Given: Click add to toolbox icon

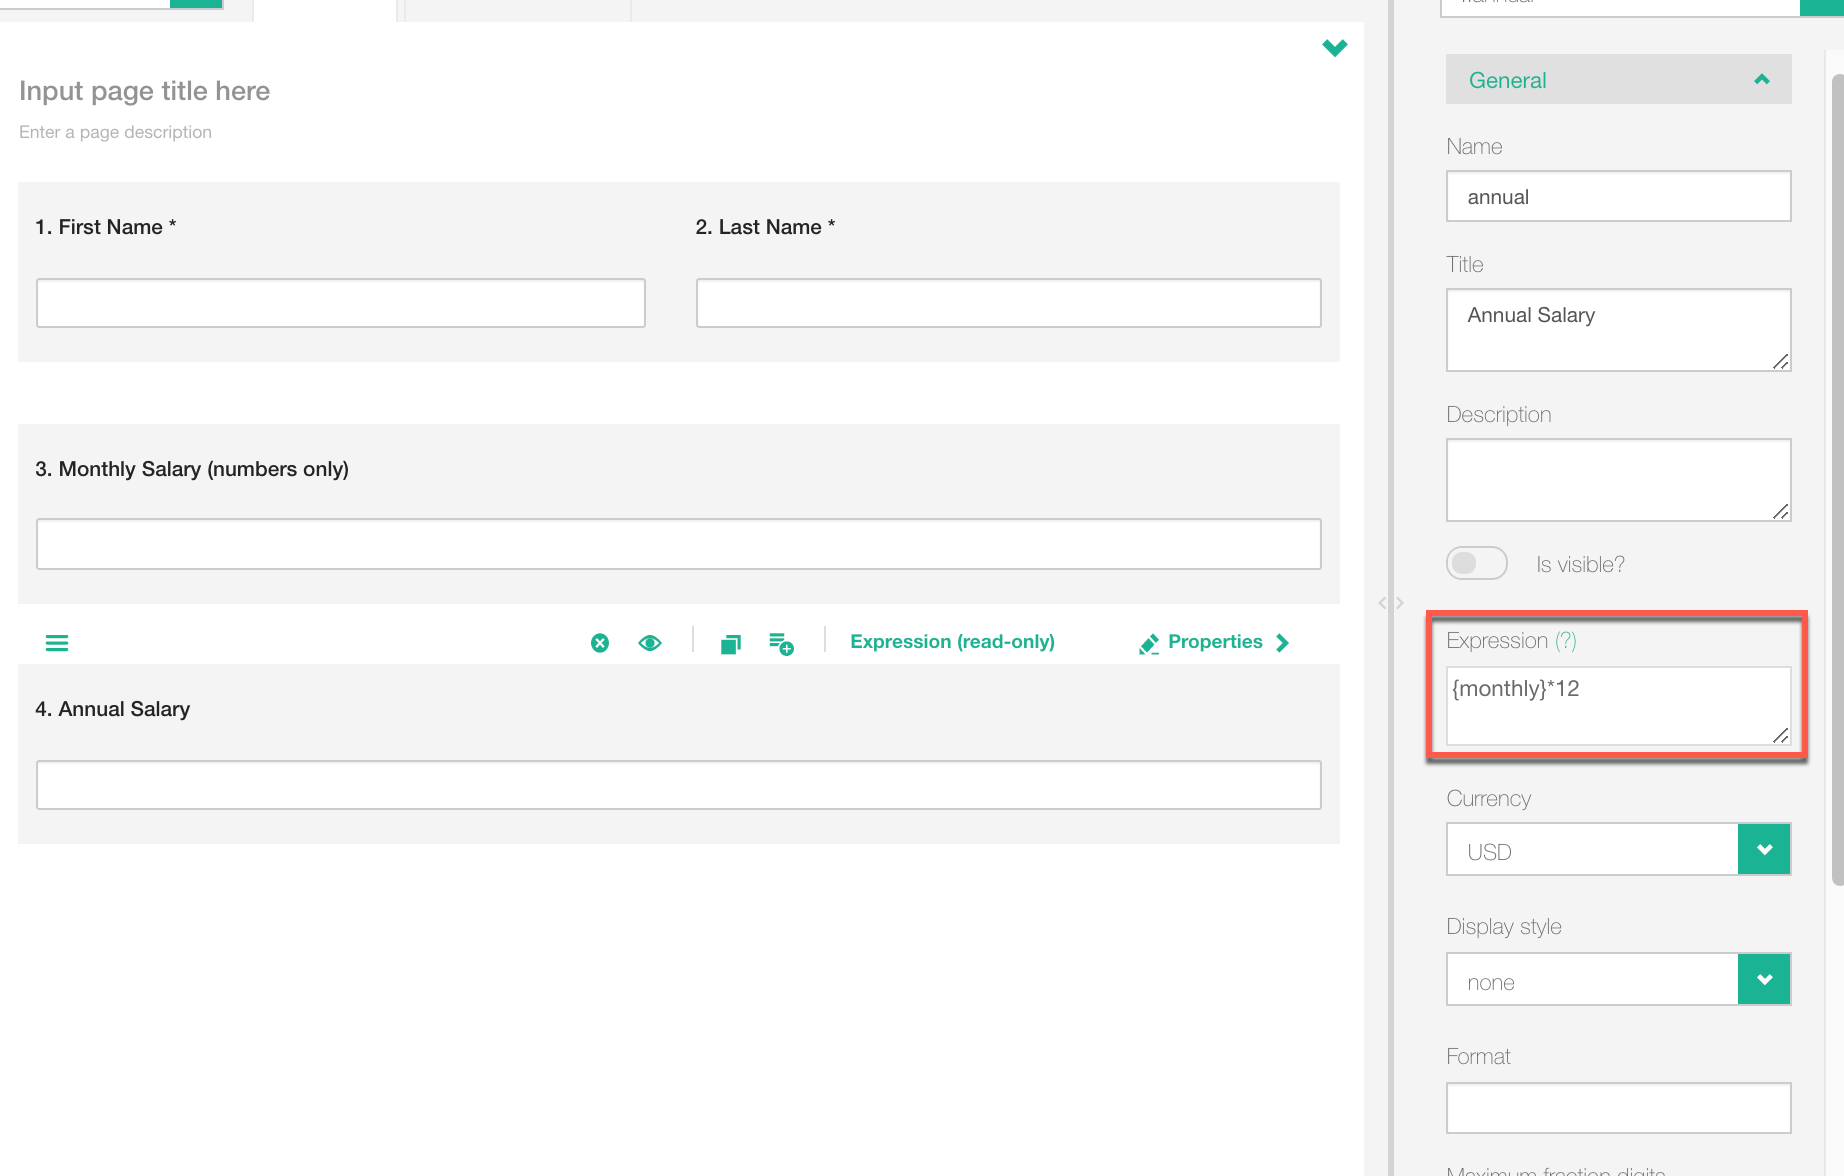Looking at the screenshot, I should 781,643.
